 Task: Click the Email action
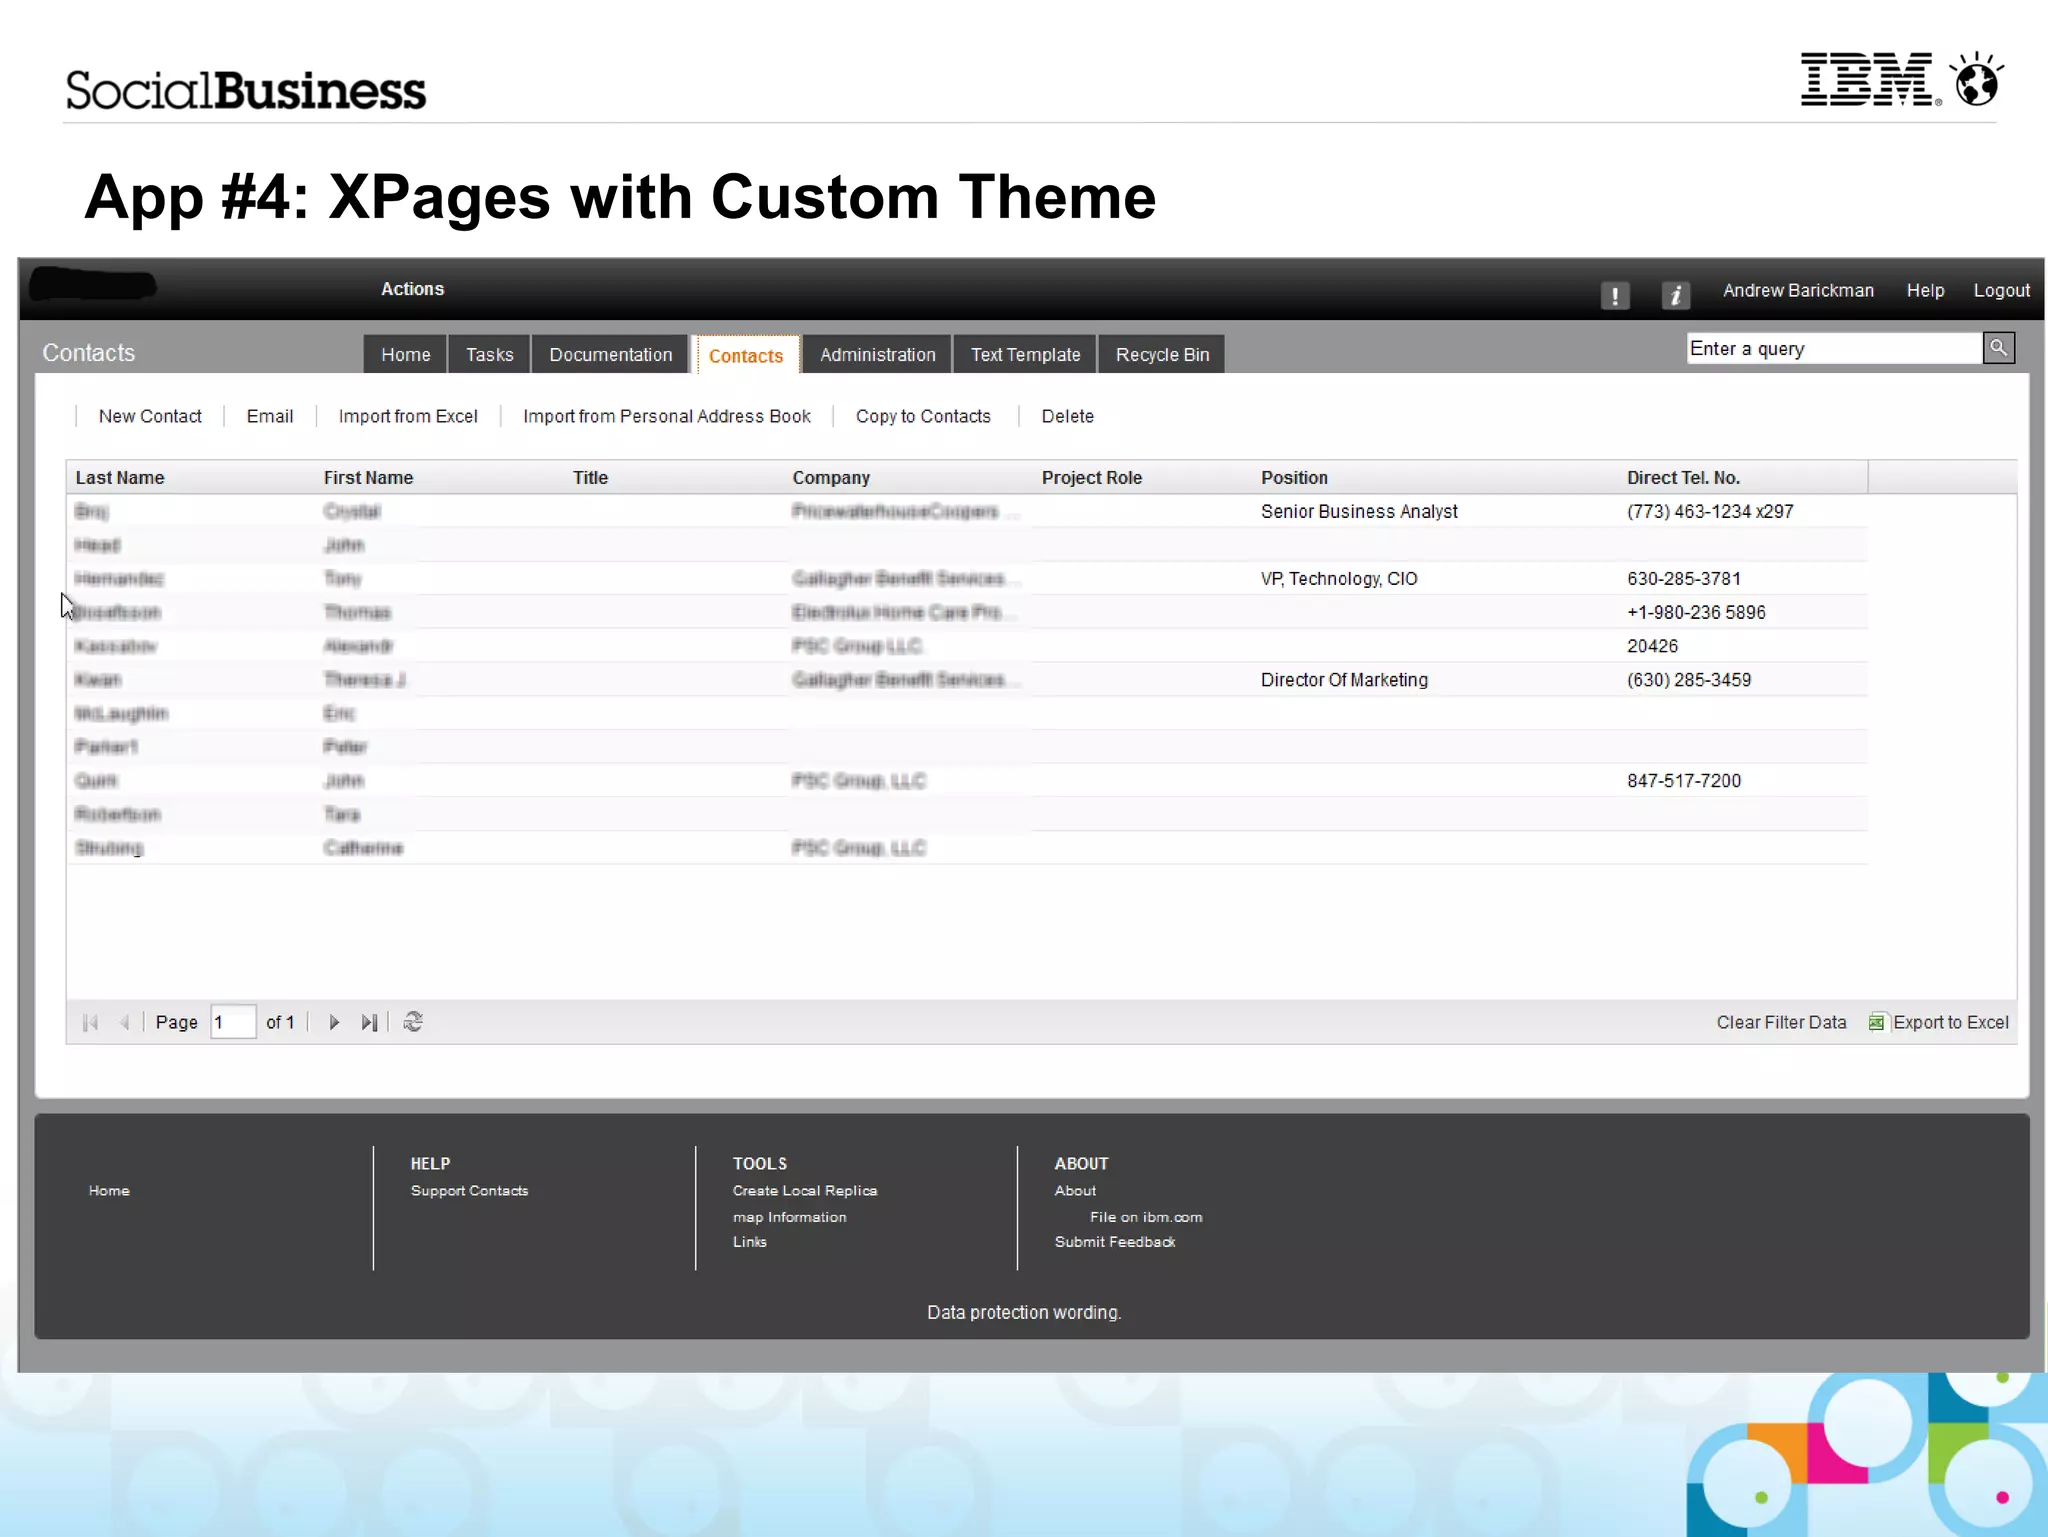(269, 416)
